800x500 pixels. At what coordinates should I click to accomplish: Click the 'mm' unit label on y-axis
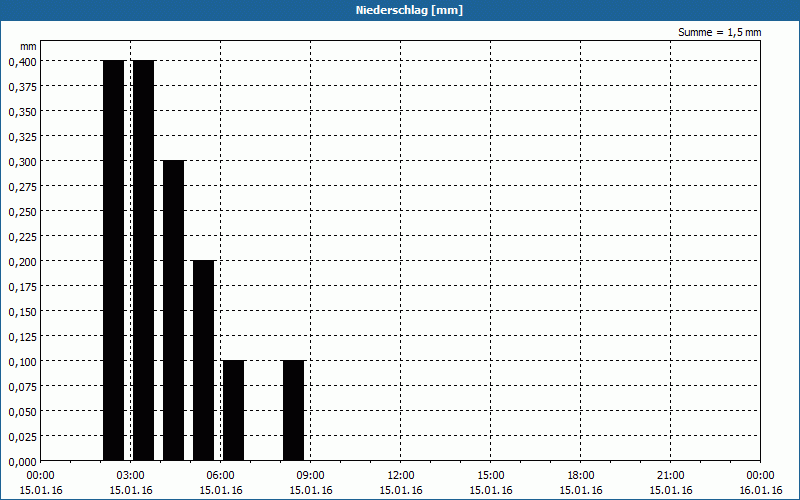(x=28, y=46)
